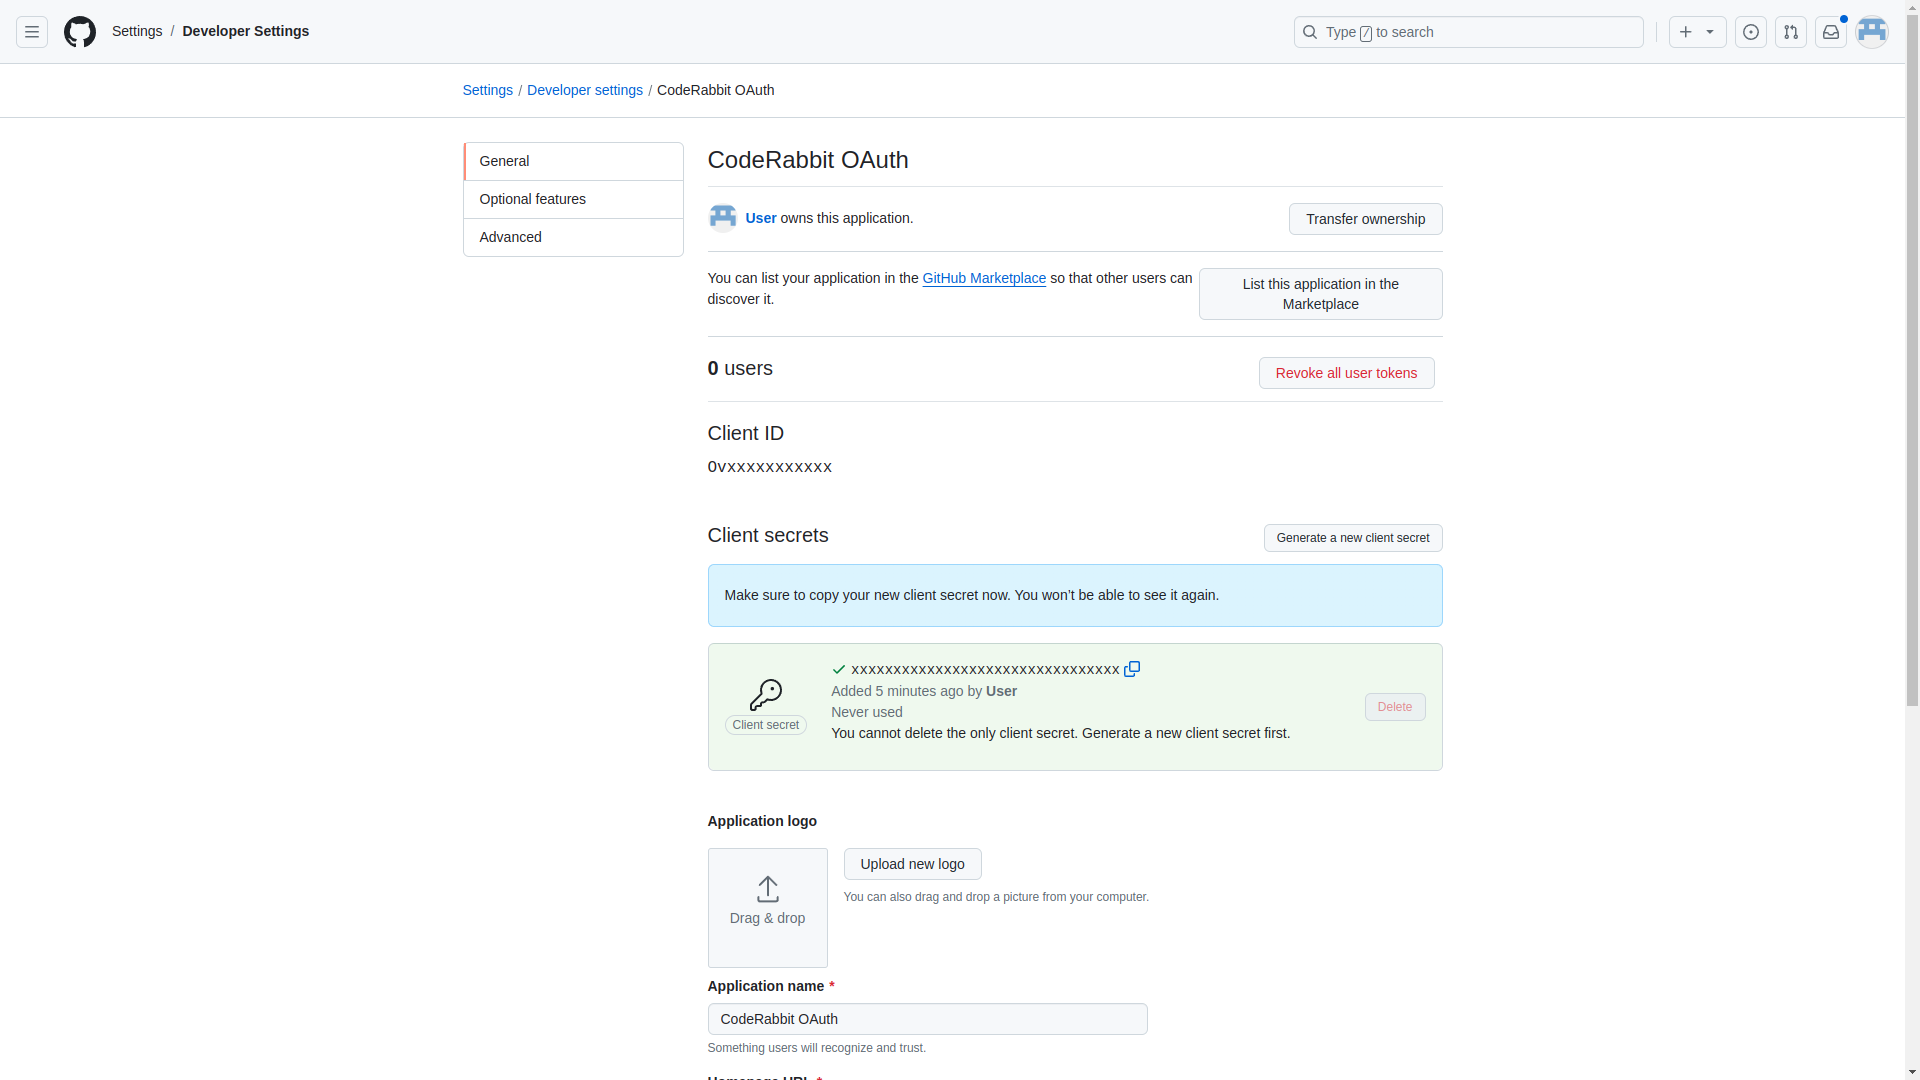Click the client secret key icon
1920x1080 pixels.
(x=766, y=694)
